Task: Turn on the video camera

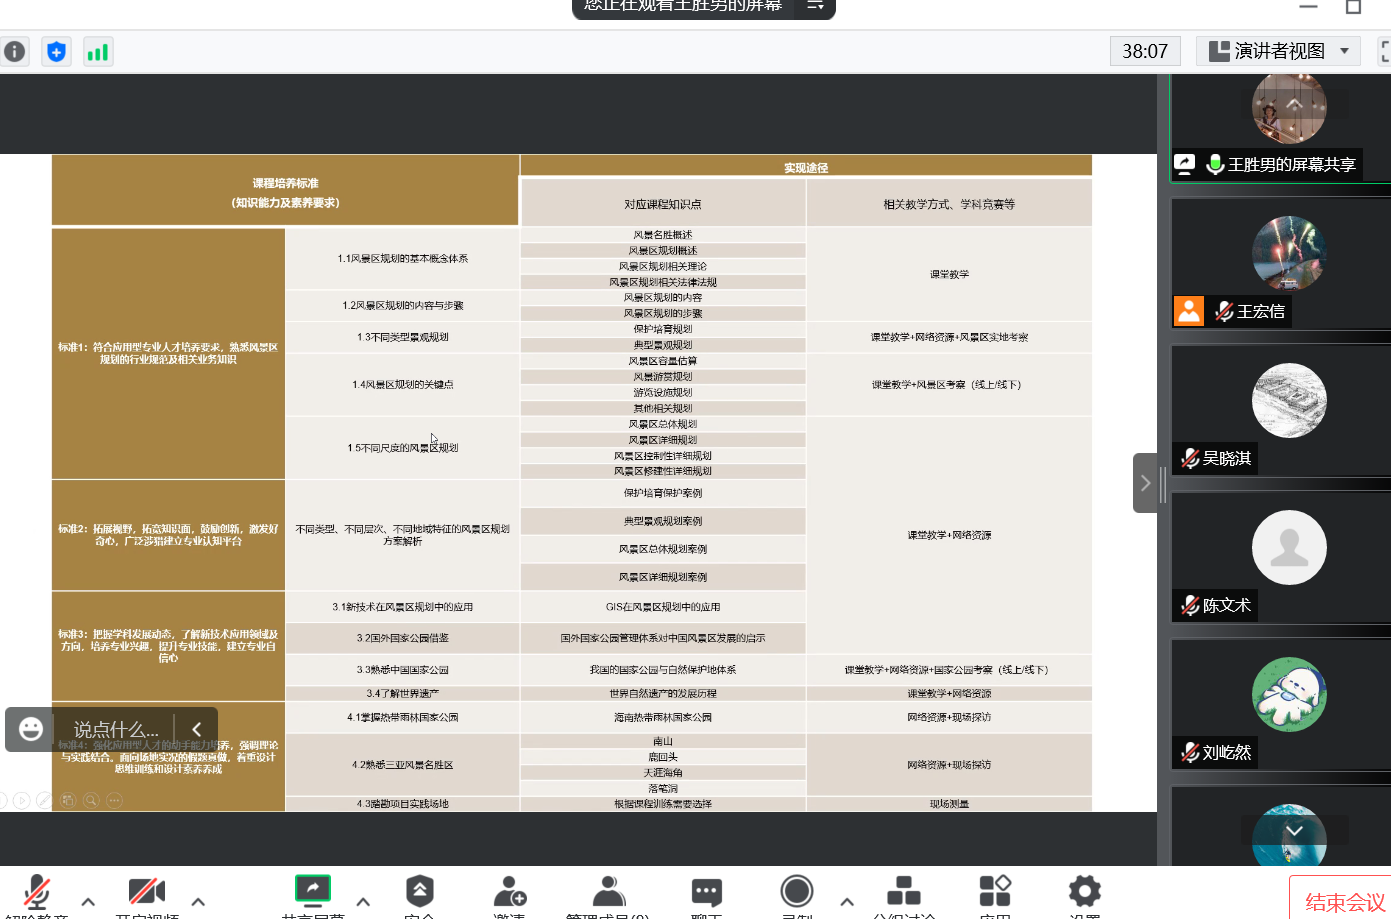Action: coord(146,891)
